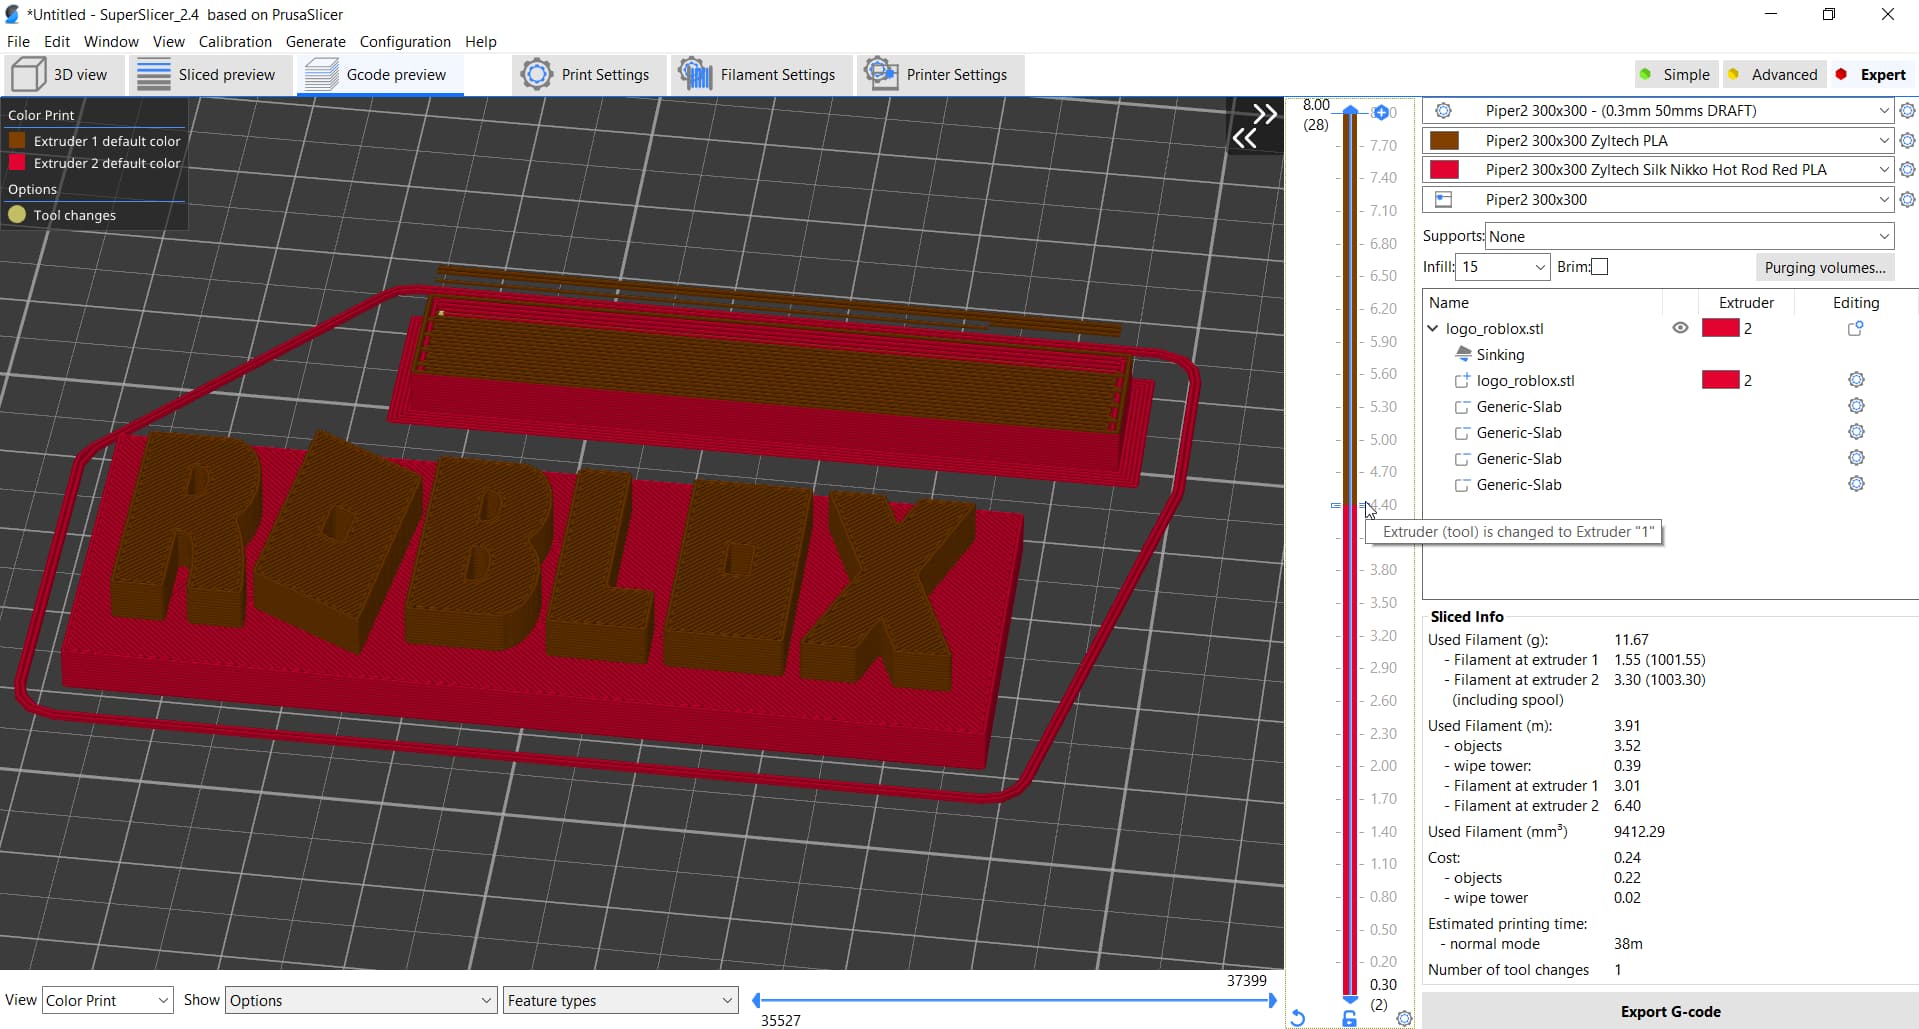Select Expert mode
Image resolution: width=1919 pixels, height=1029 pixels.
point(1871,75)
